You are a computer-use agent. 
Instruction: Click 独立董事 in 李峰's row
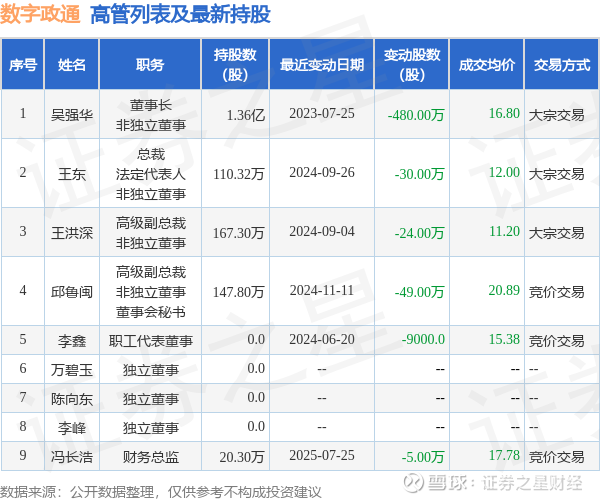point(150,428)
